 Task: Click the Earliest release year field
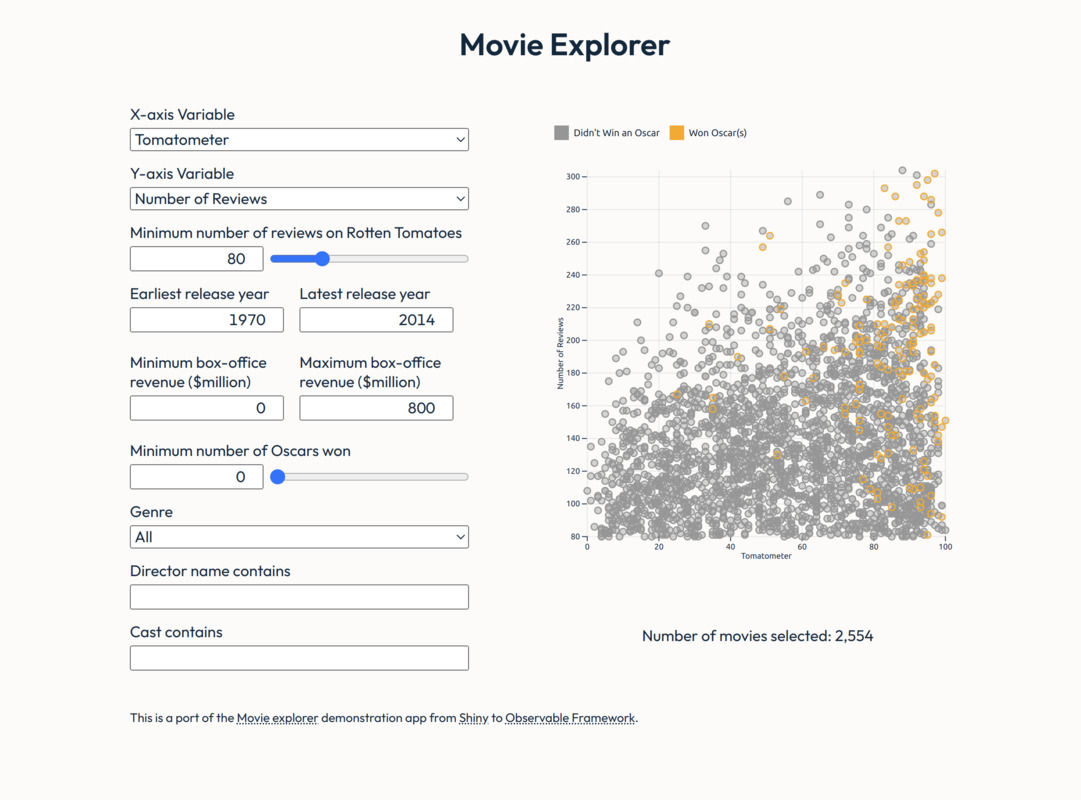207,319
